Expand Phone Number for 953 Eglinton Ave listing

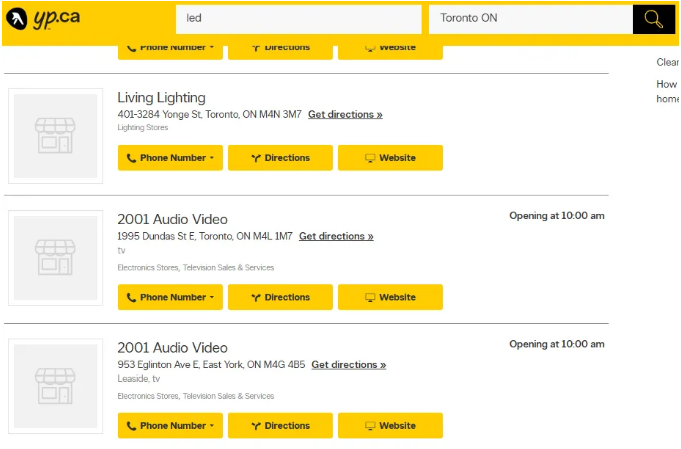(x=170, y=425)
